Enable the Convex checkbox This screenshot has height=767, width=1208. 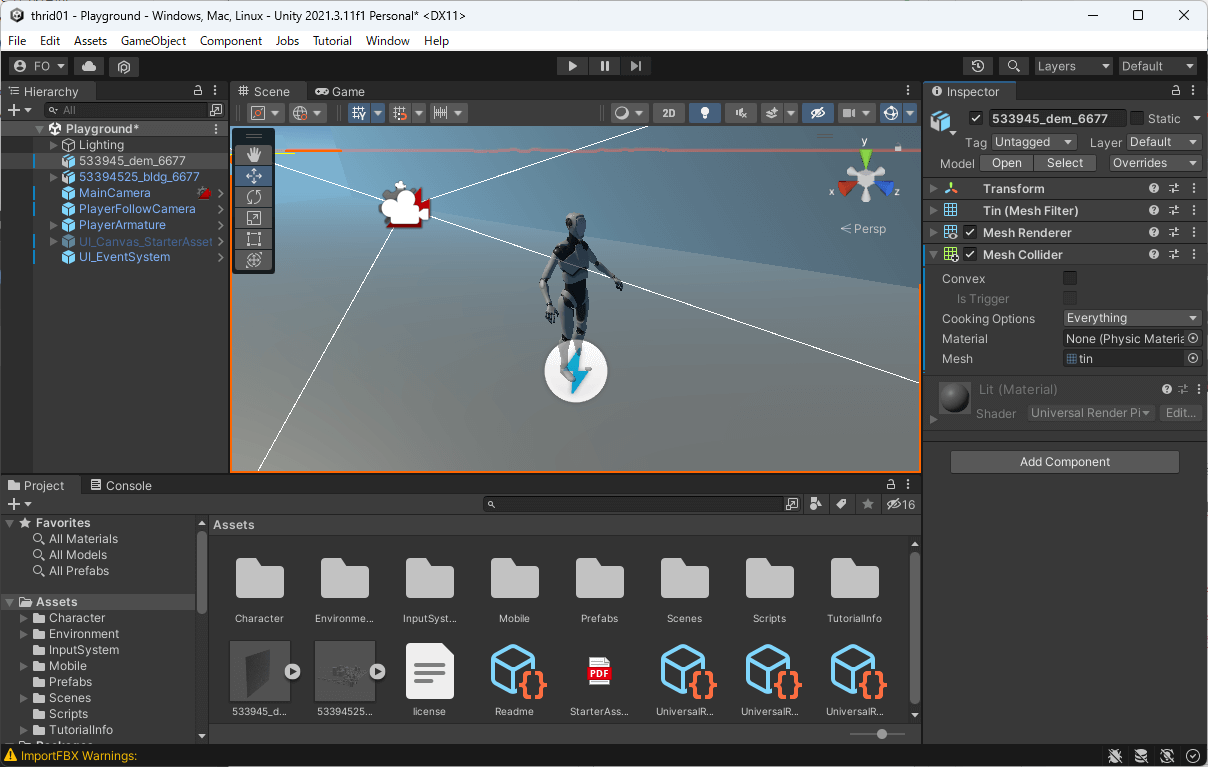pyautogui.click(x=1070, y=278)
